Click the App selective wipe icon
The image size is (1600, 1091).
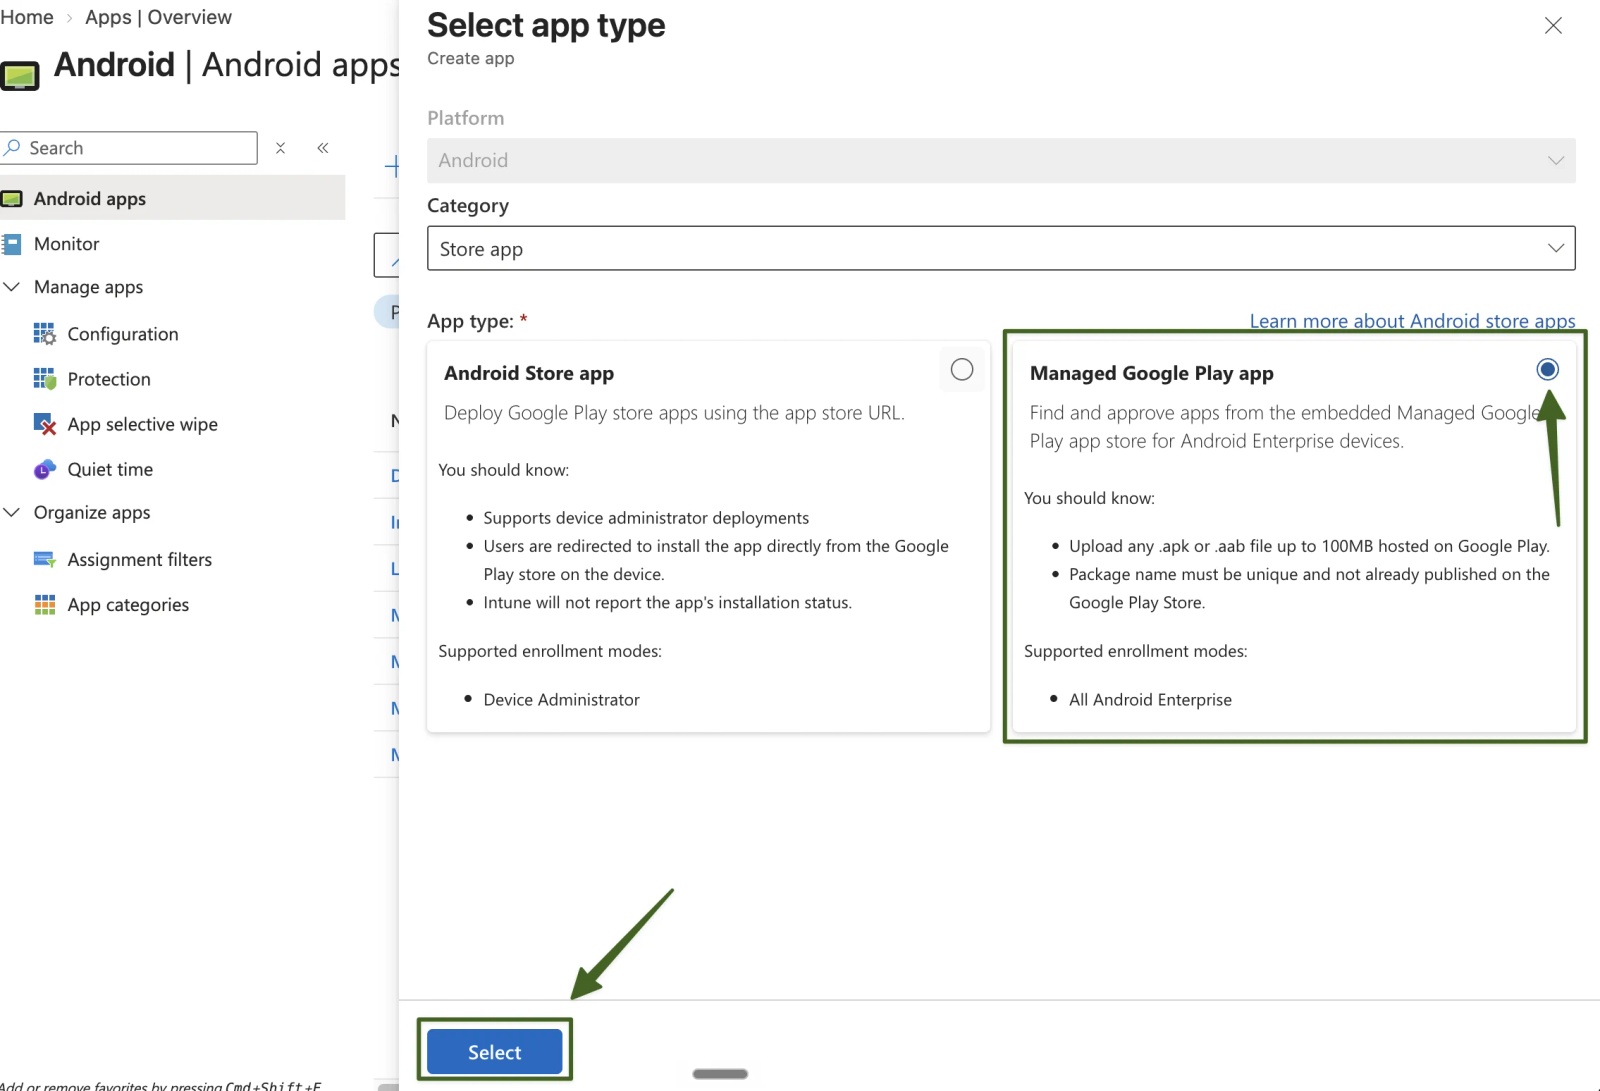[45, 424]
